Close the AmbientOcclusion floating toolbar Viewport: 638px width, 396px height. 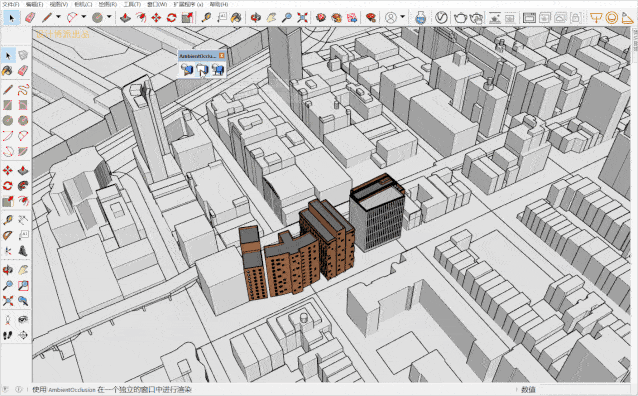222,55
